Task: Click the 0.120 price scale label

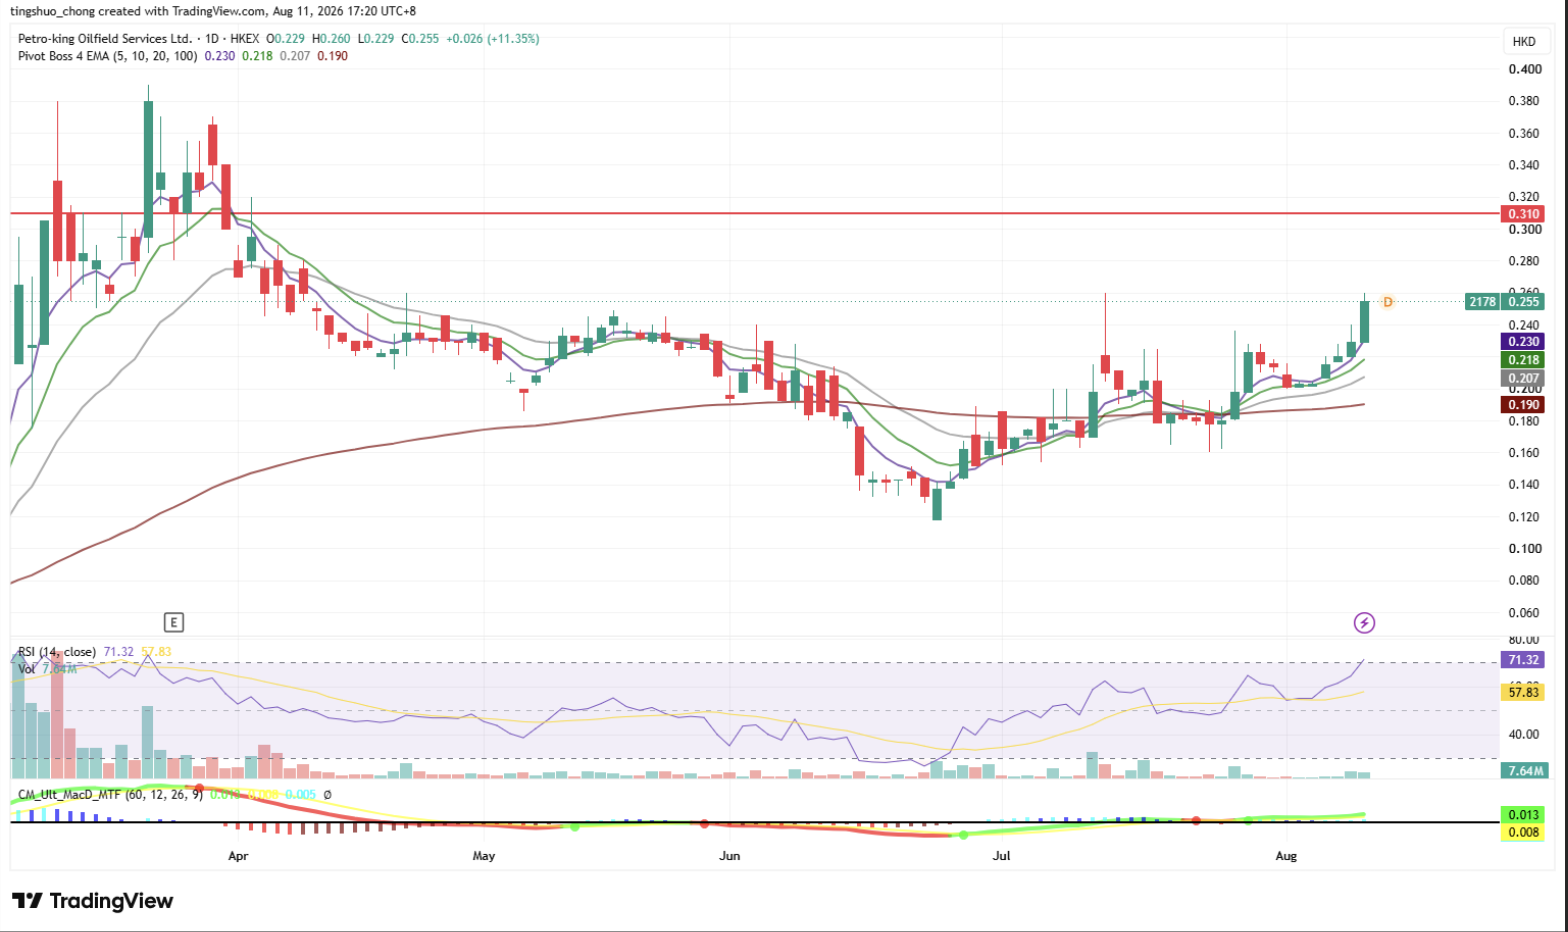Action: click(1525, 517)
